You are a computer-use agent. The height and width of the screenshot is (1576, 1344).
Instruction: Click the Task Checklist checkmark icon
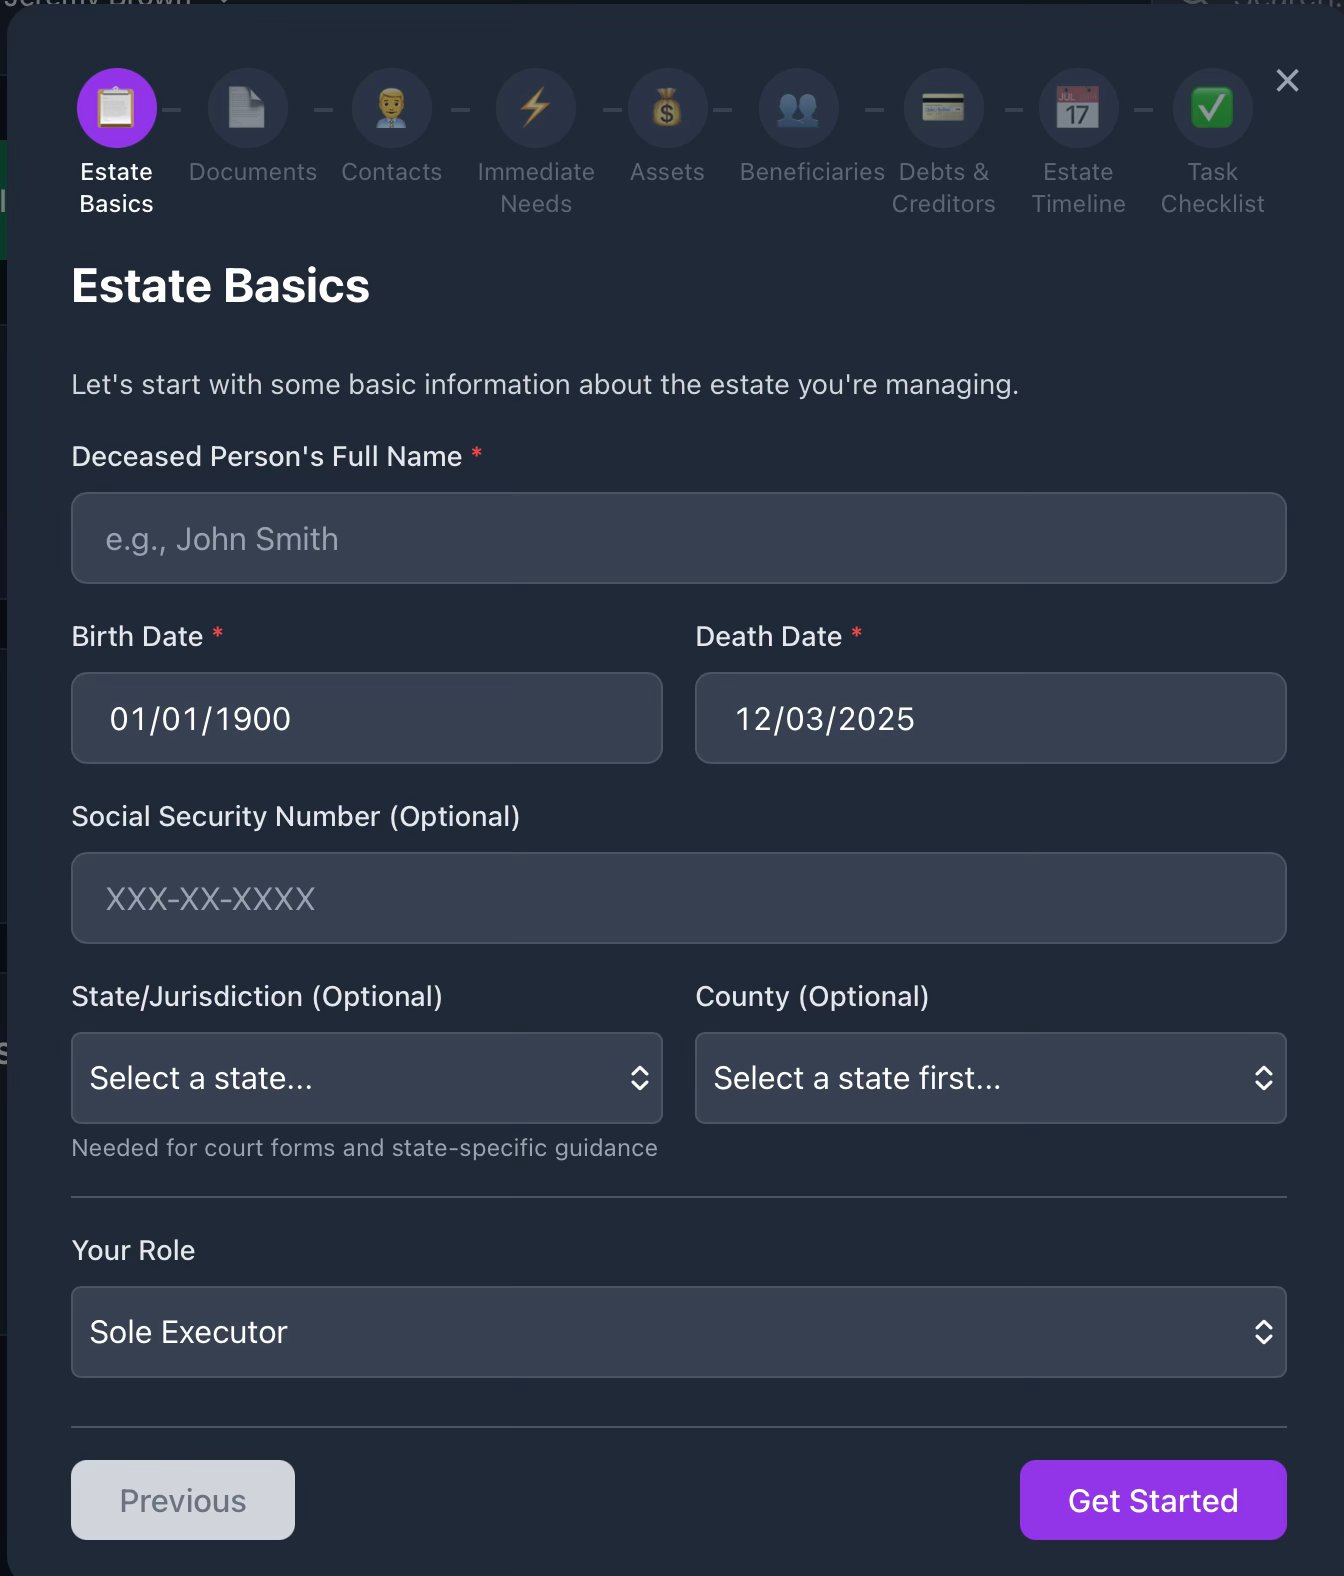(x=1212, y=108)
